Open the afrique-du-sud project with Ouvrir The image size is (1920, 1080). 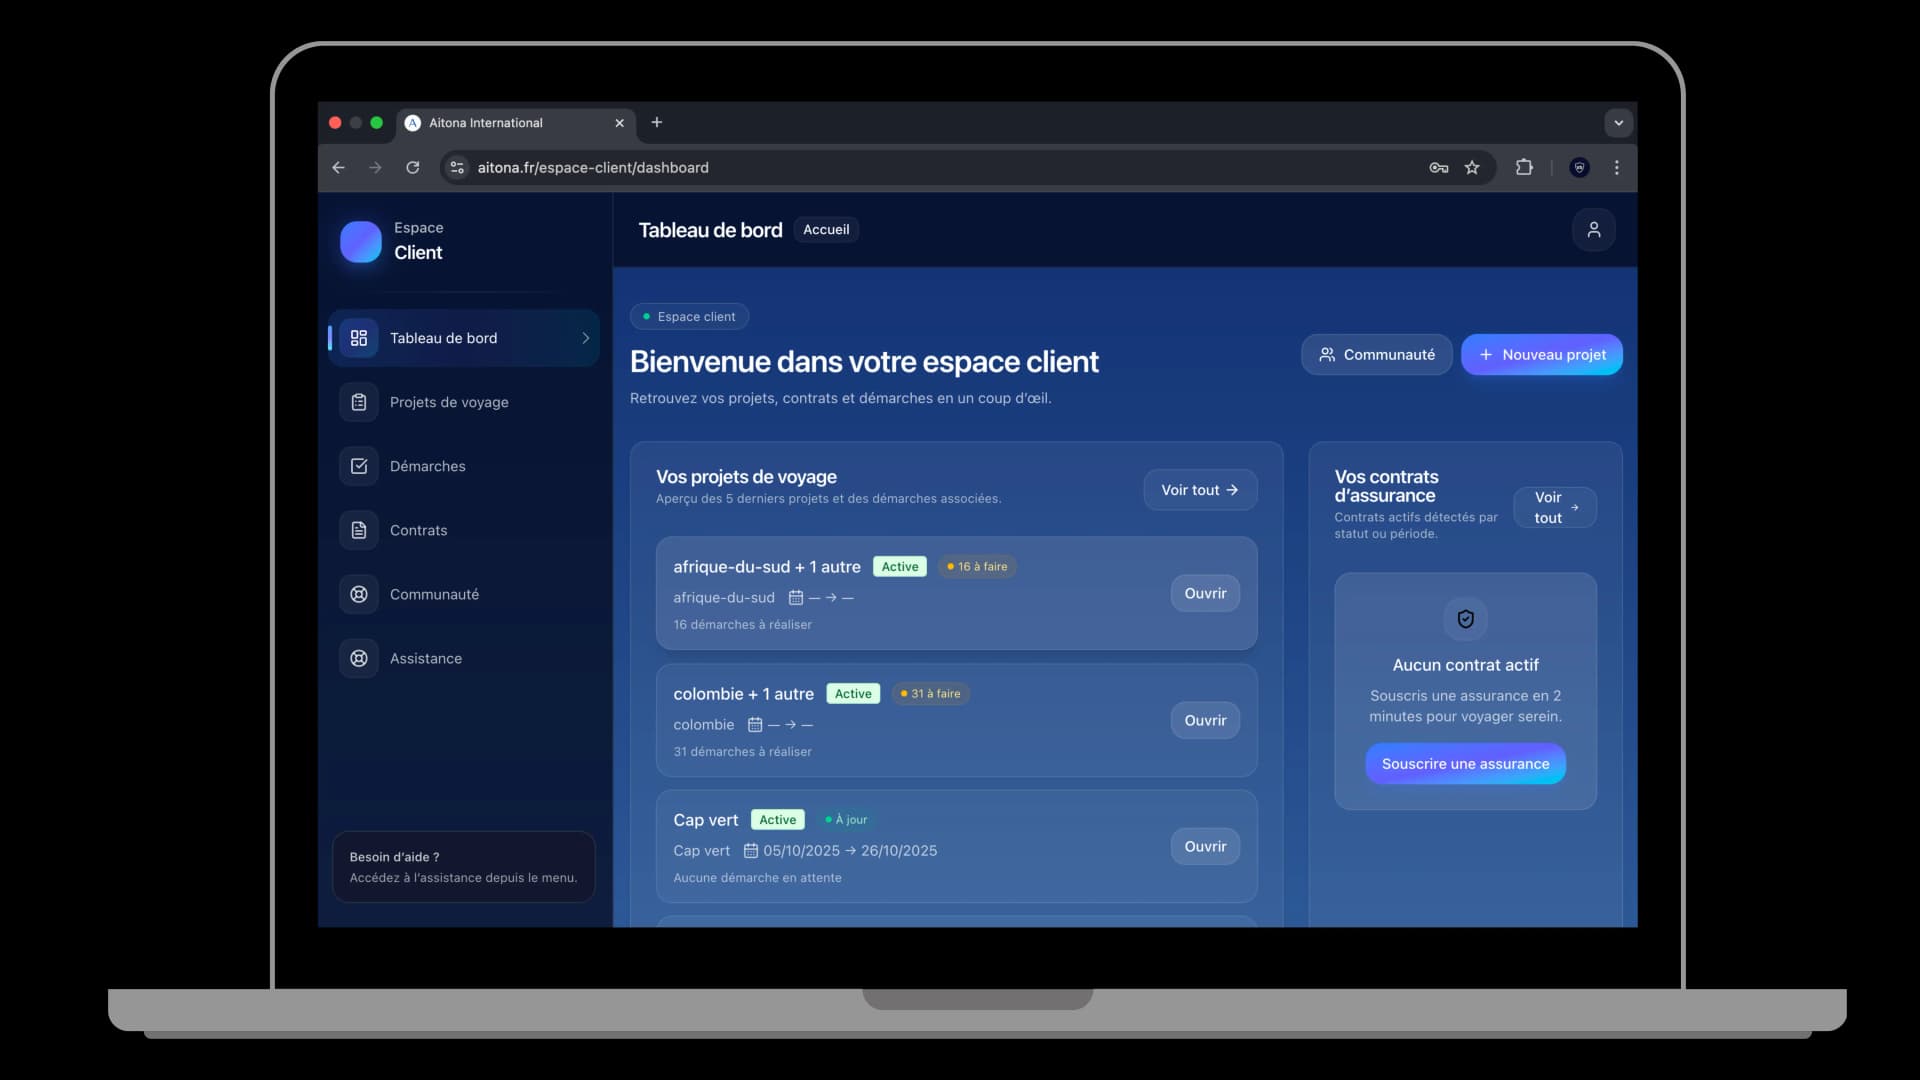point(1205,594)
